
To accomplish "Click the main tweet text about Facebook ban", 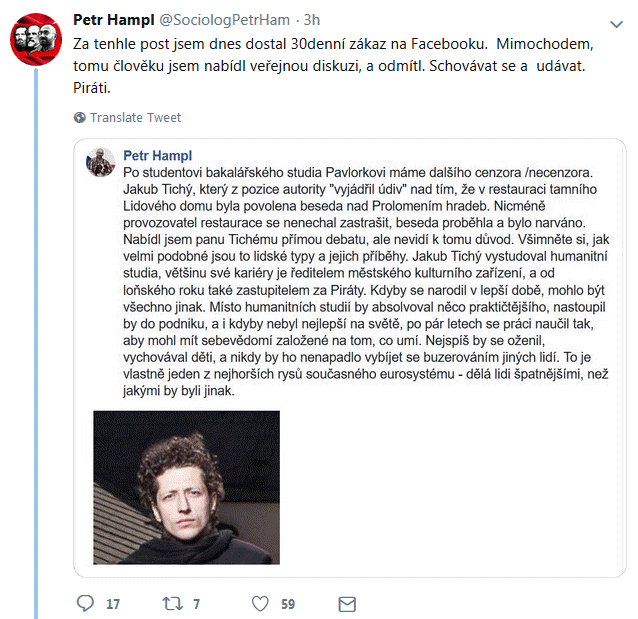I will (330, 66).
